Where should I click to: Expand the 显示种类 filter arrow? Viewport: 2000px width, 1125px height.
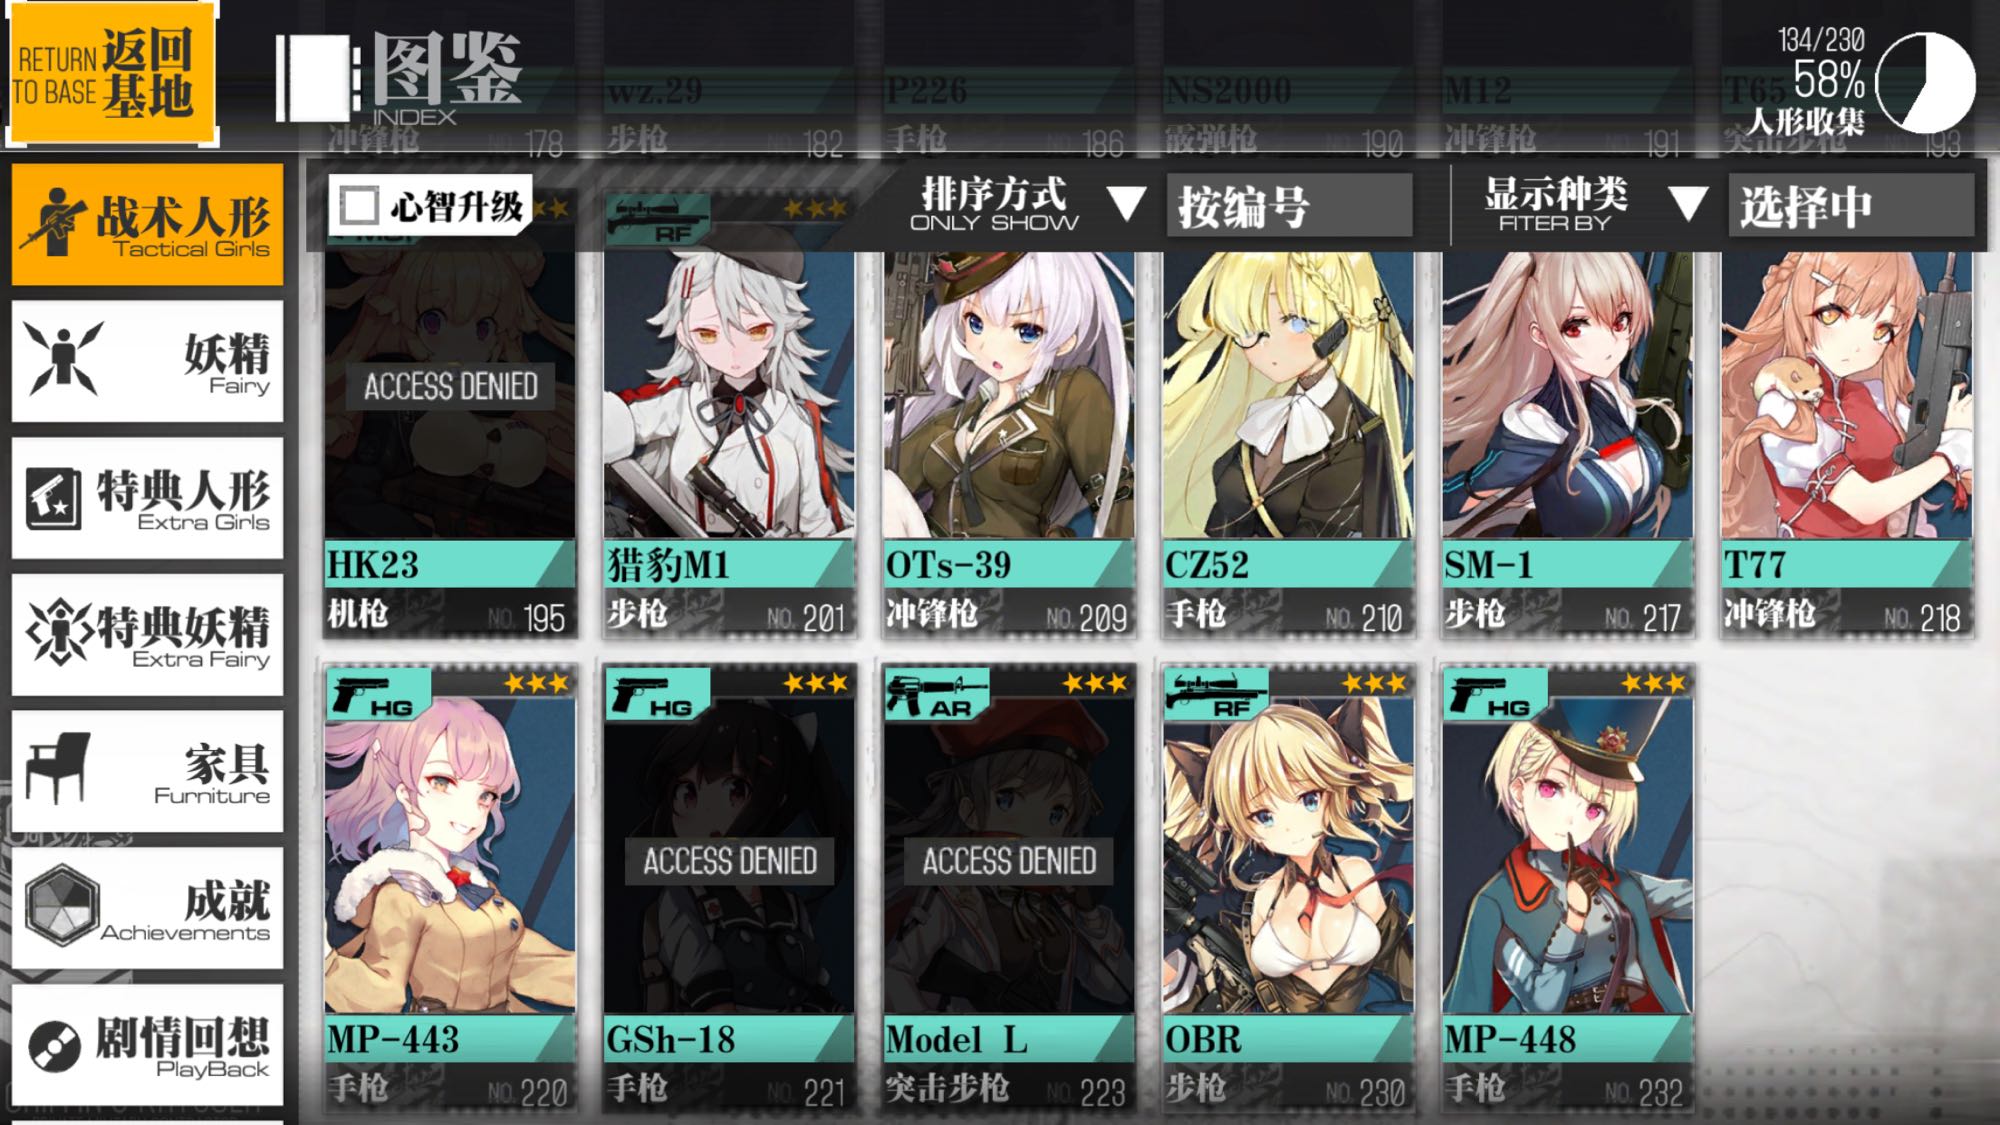[x=1688, y=204]
